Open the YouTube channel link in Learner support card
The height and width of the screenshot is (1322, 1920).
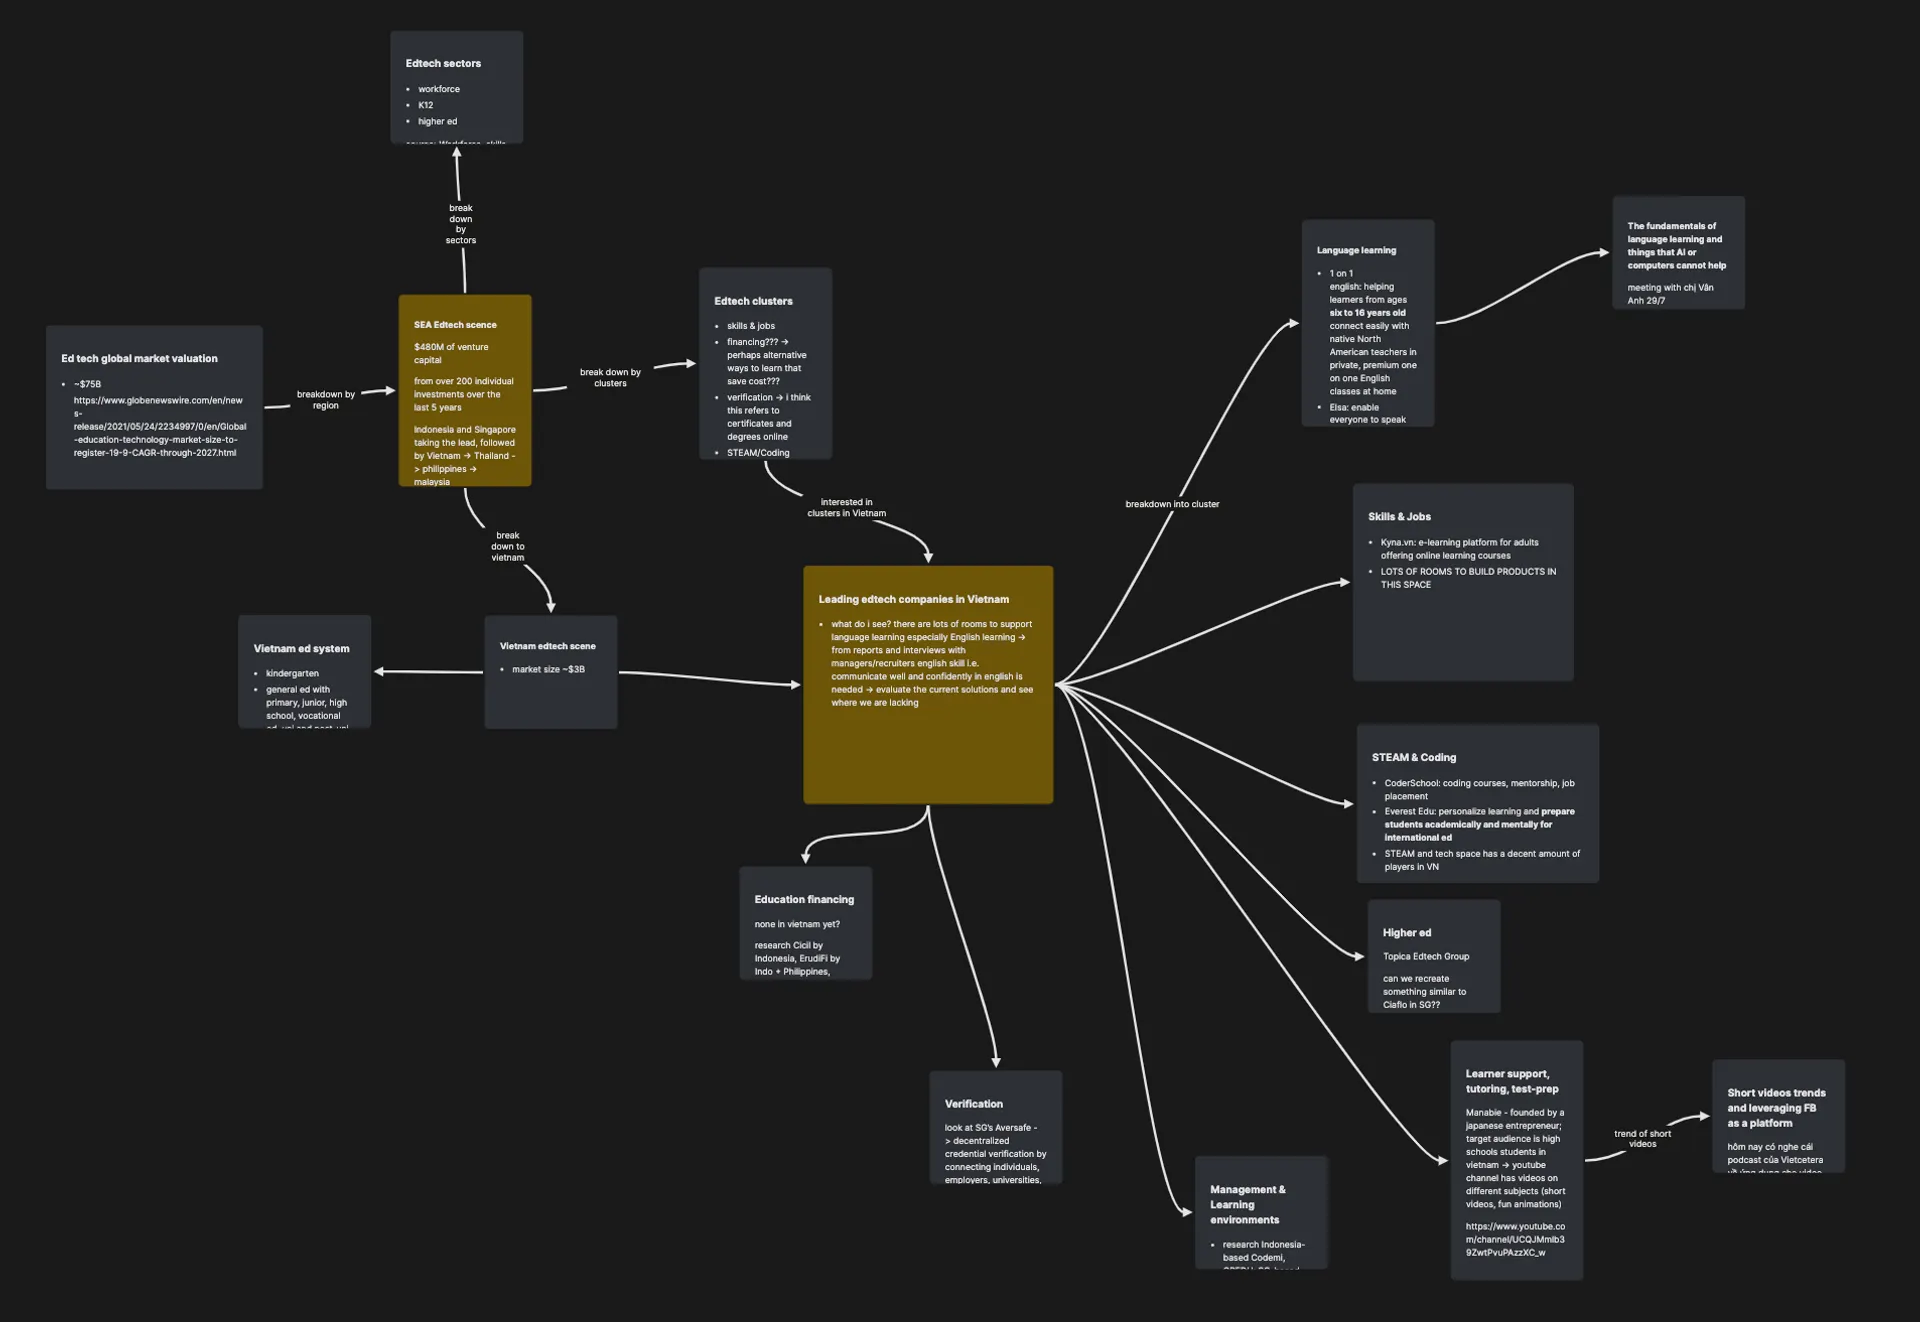click(x=1514, y=1239)
